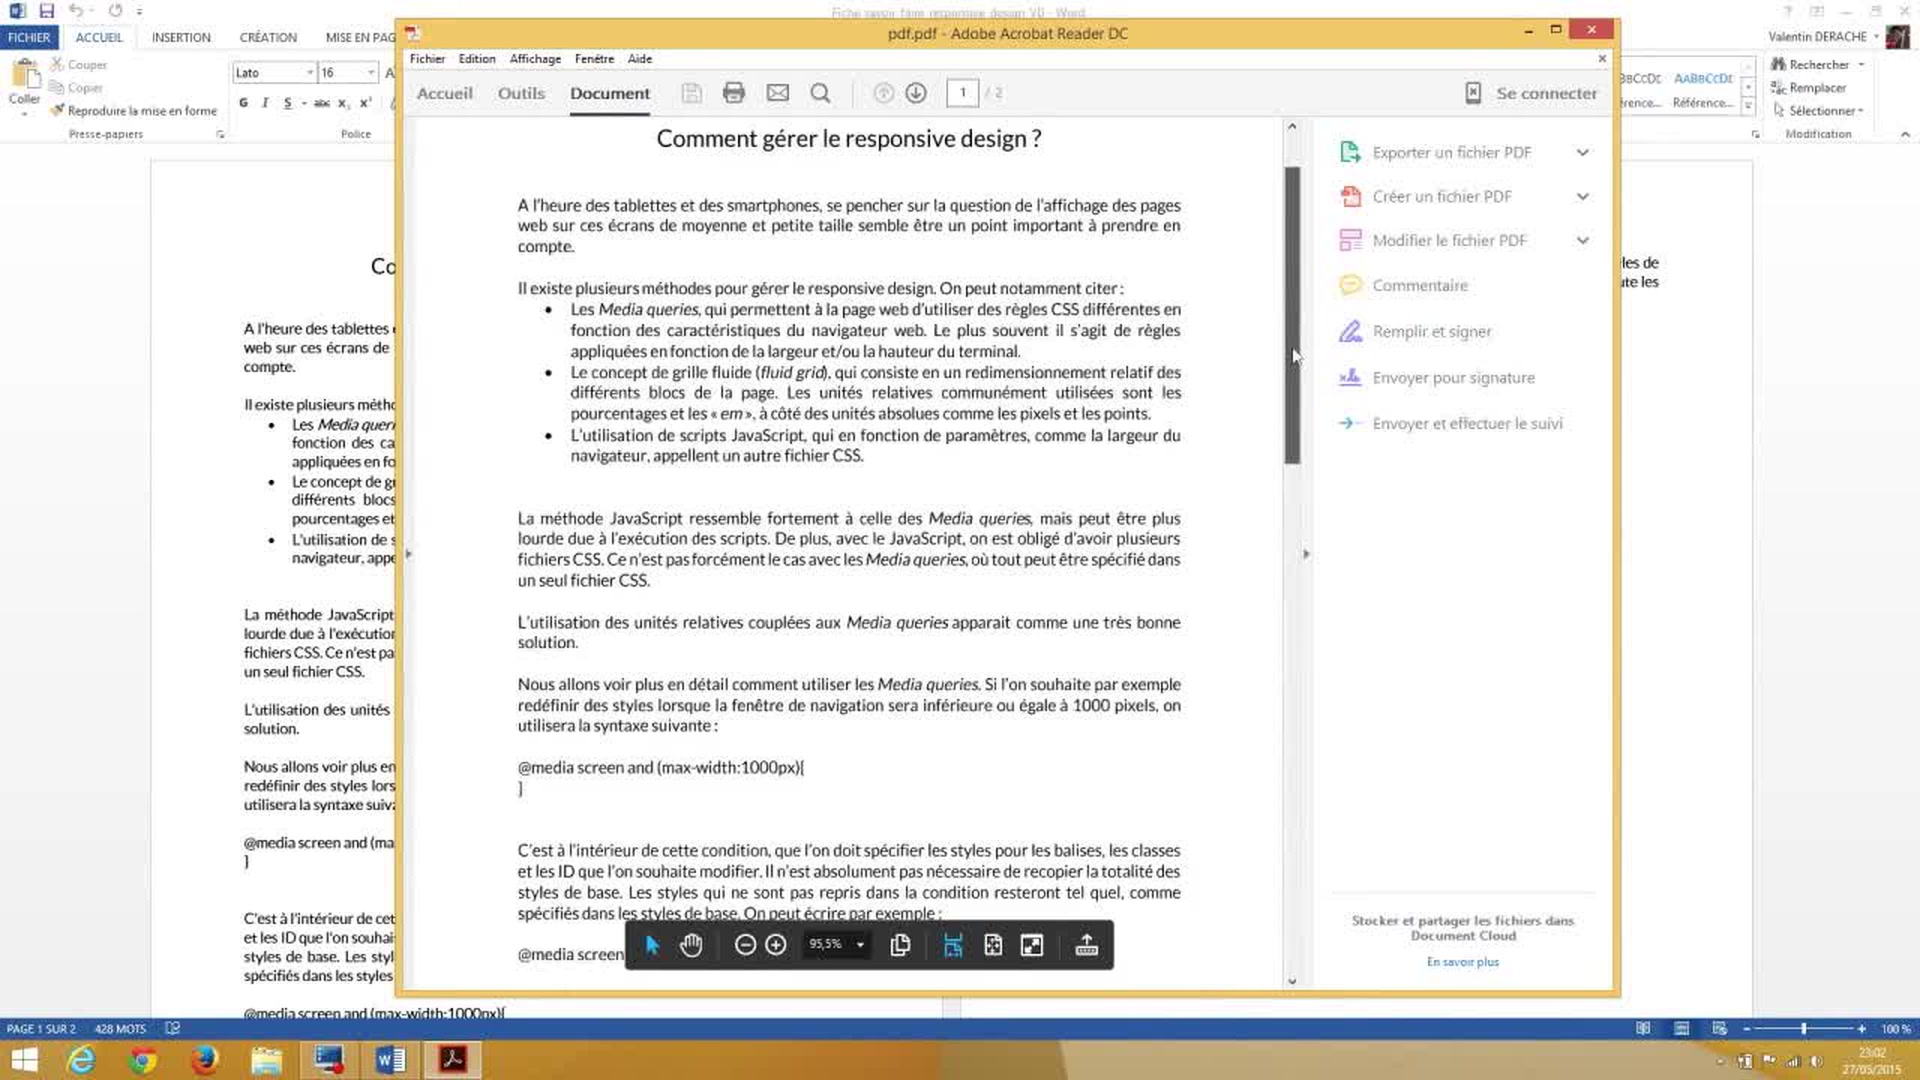Click Reproduire la mise en forme
Screen dimensions: 1920x1080
pyautogui.click(x=134, y=111)
